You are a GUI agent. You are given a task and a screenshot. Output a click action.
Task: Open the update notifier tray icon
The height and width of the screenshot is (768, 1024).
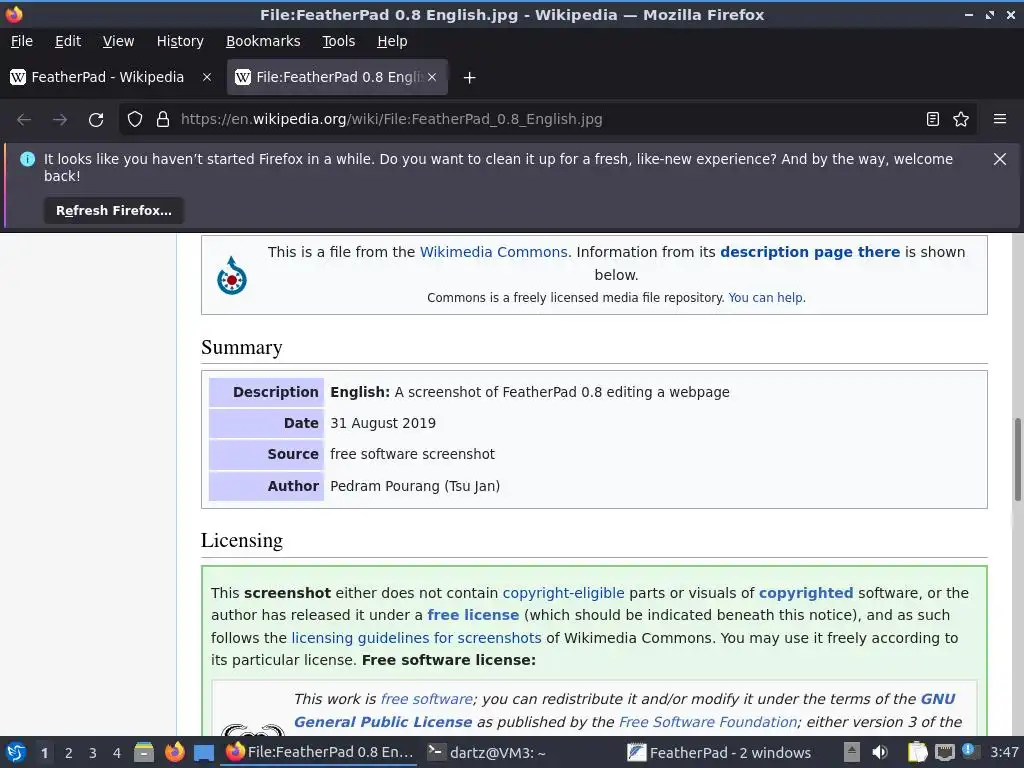pyautogui.click(x=969, y=751)
